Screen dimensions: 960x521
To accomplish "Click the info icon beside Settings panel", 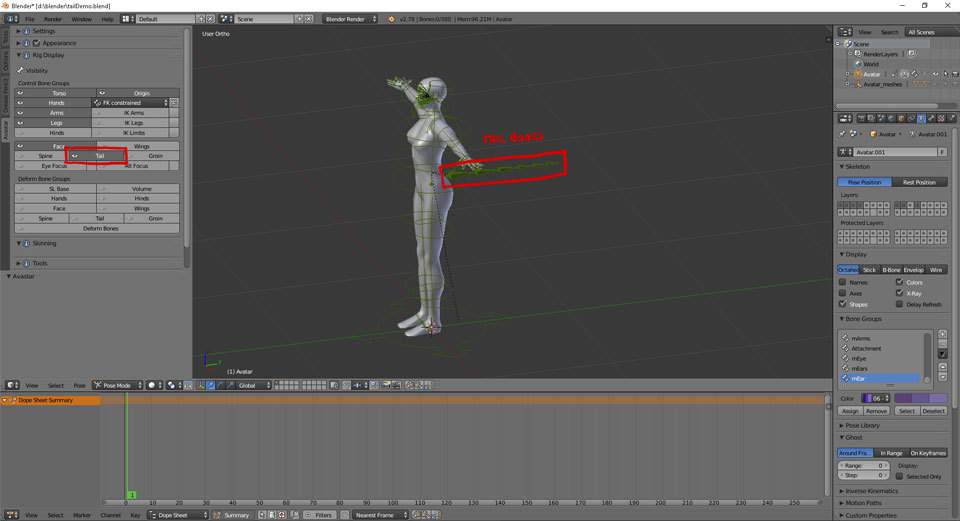I will coord(27,31).
